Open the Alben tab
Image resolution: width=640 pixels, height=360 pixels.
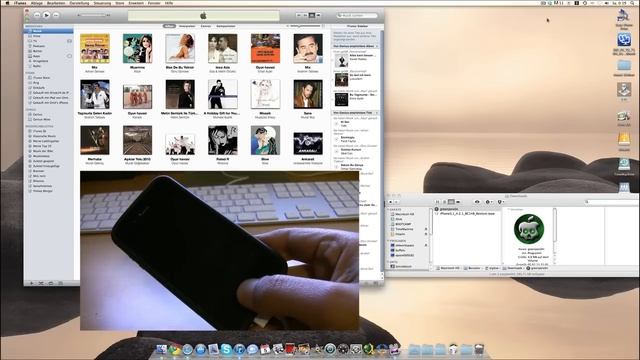[169, 26]
